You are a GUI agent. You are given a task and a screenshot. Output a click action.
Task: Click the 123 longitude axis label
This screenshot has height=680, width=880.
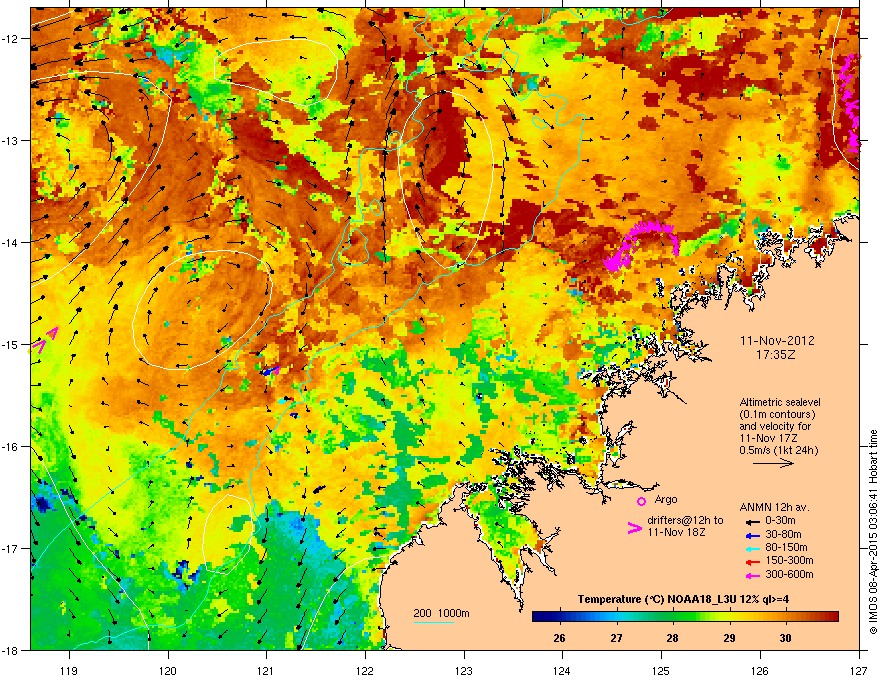pyautogui.click(x=464, y=670)
